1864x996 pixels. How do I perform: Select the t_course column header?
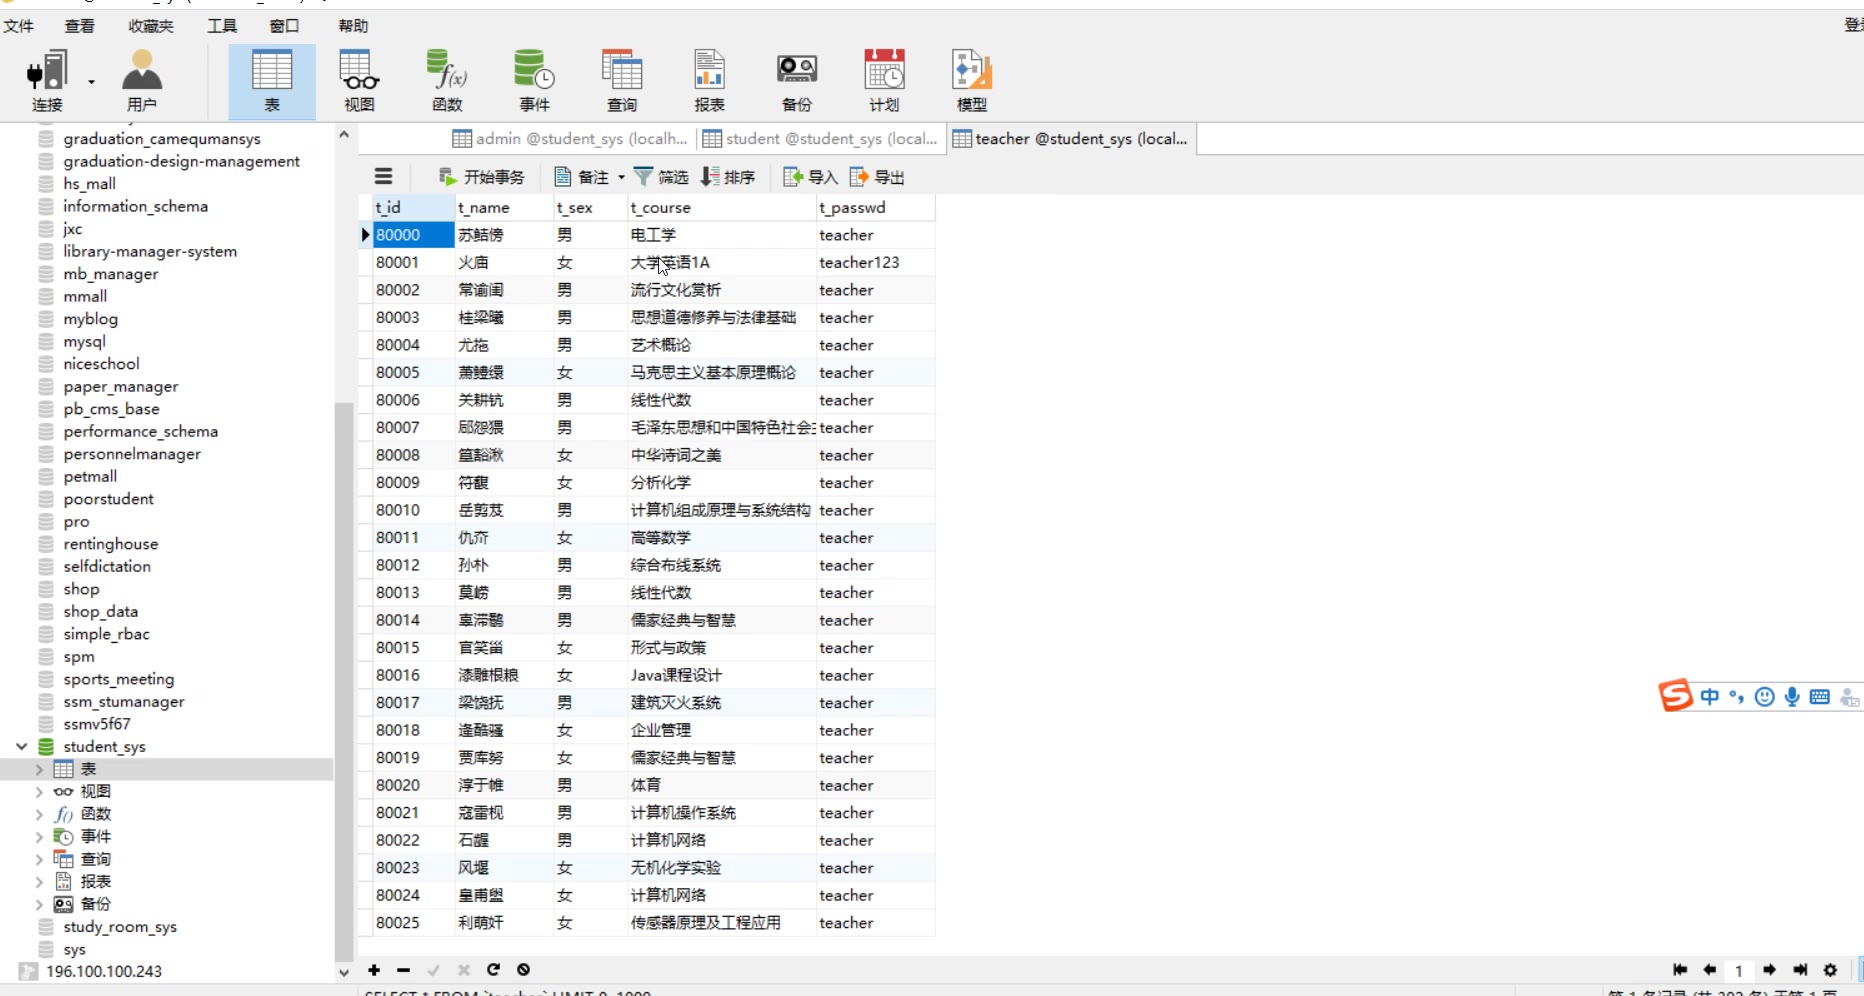coord(661,208)
